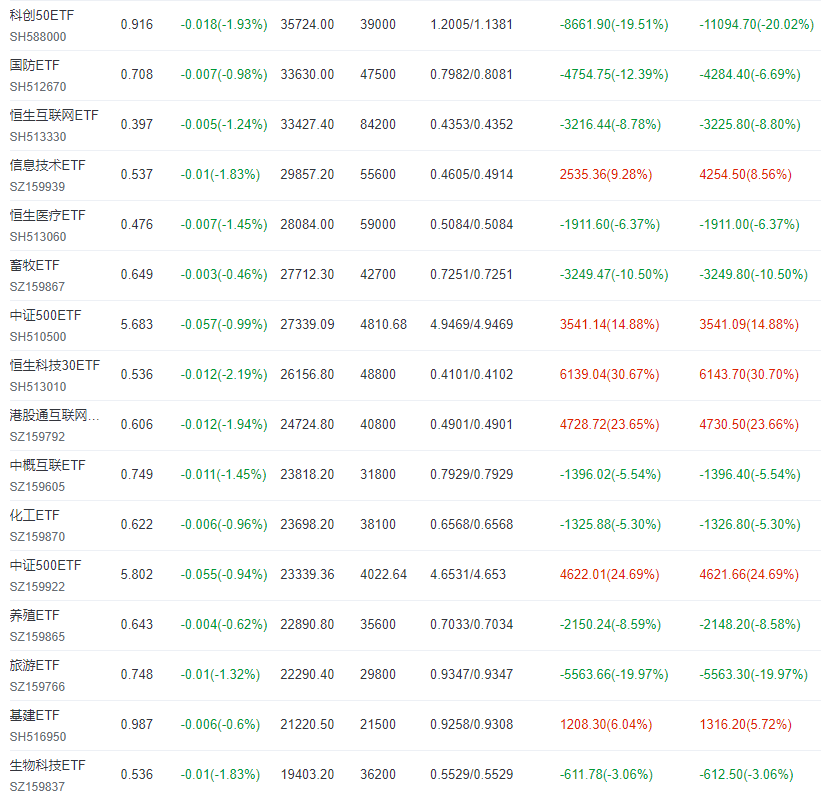Open 中证500ETF with code SZ159922
The width and height of the screenshot is (821, 799).
tap(46, 565)
